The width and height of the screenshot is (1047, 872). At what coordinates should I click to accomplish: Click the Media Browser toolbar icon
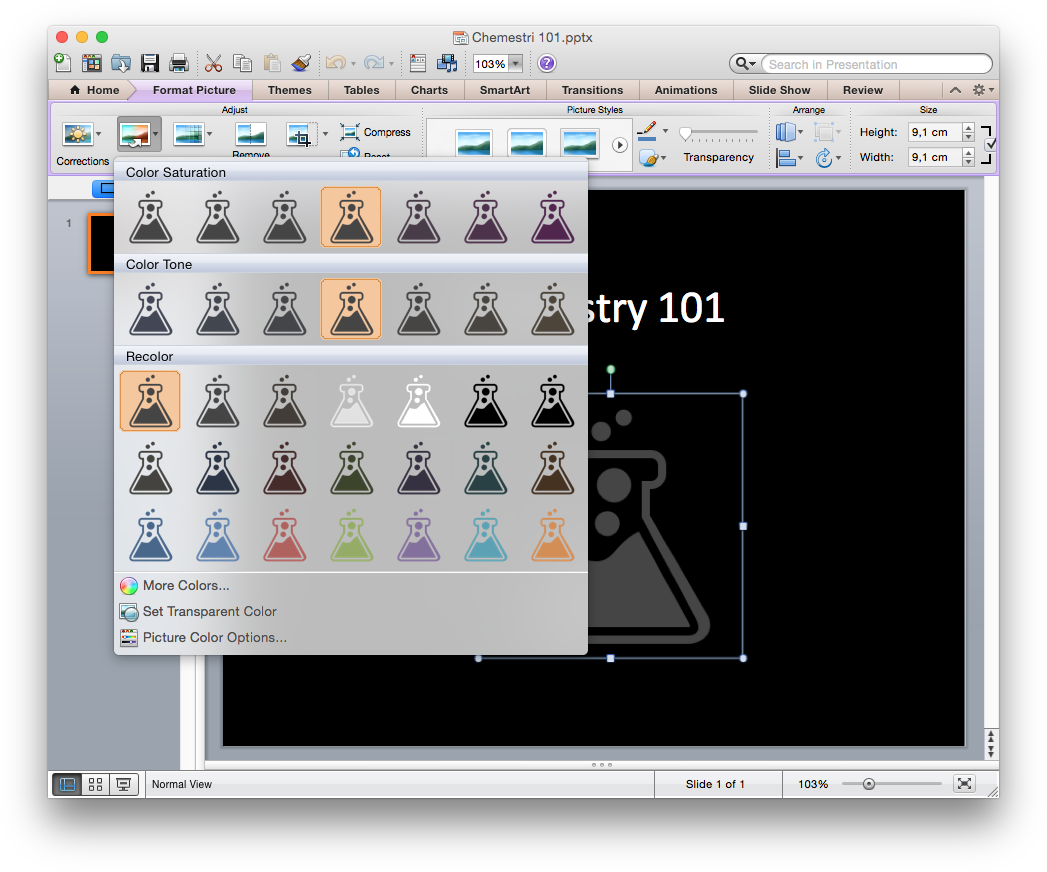click(447, 63)
